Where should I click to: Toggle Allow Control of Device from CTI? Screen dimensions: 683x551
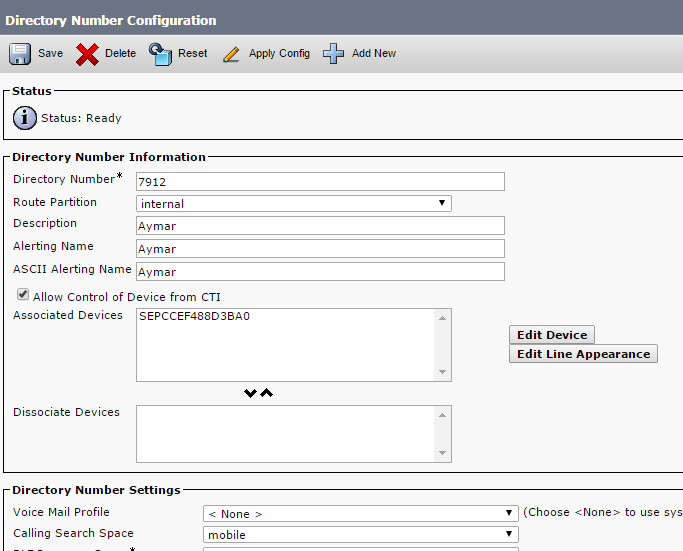coord(22,296)
